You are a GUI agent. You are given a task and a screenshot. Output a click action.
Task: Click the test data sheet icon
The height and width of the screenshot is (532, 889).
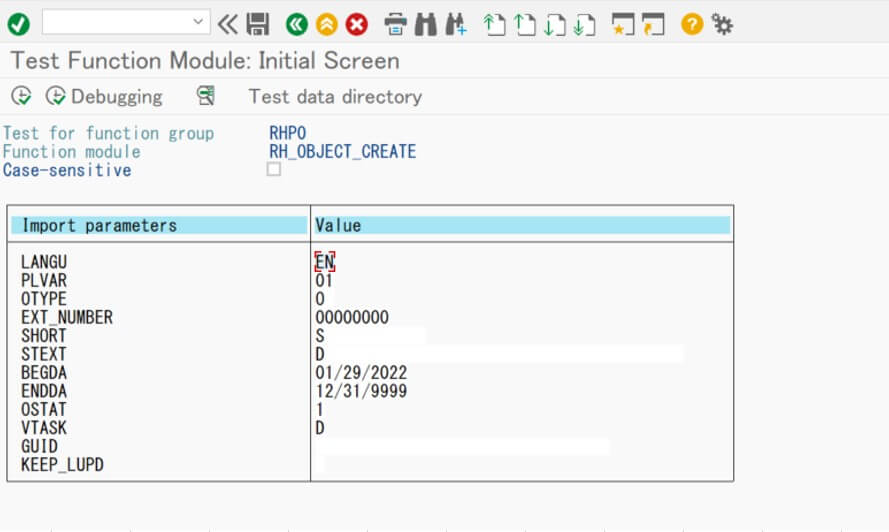click(206, 96)
